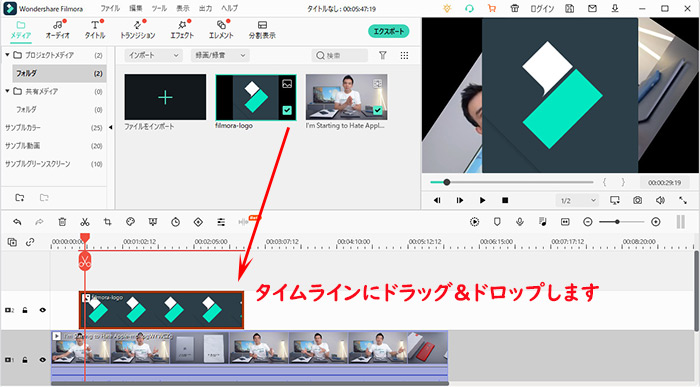Click the crop icon in timeline toolbar
This screenshot has height=387, width=700.
(108, 222)
